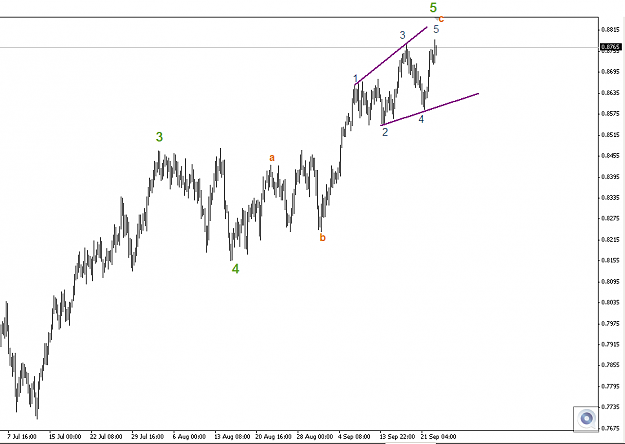Click the 0.8275 price axis label
Image resolution: width=625 pixels, height=444 pixels.
click(x=610, y=218)
